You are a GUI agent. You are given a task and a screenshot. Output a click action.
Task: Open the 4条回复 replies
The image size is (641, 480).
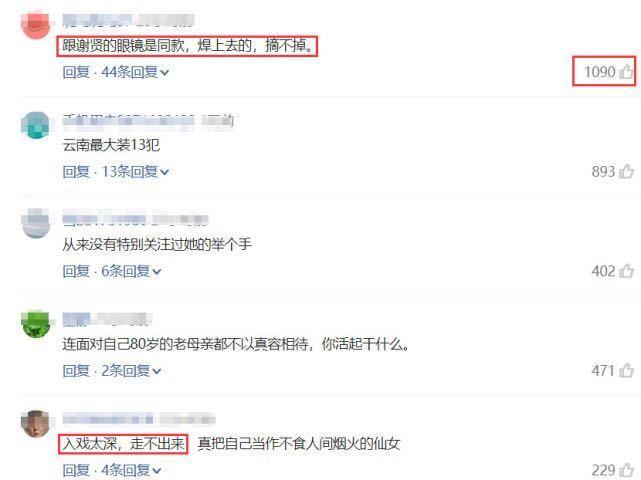(131, 471)
